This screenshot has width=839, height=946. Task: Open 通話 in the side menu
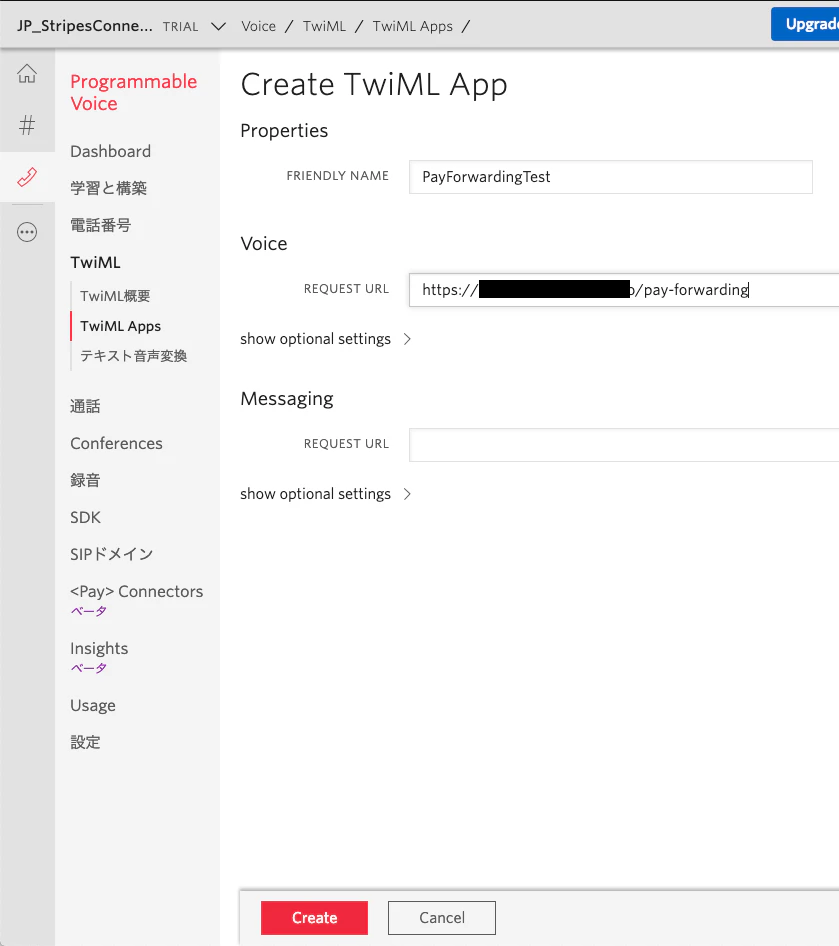click(x=85, y=406)
